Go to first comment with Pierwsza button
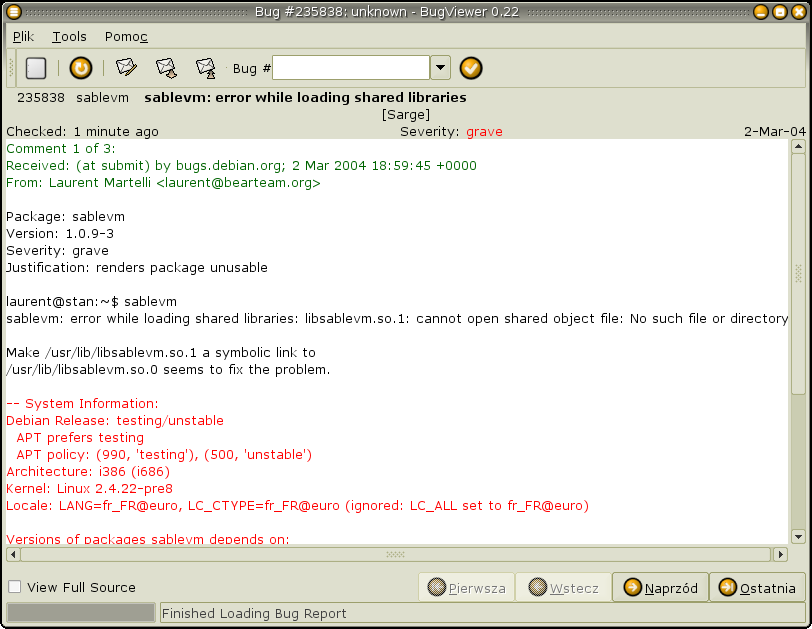Image resolution: width=812 pixels, height=629 pixels. coord(467,588)
